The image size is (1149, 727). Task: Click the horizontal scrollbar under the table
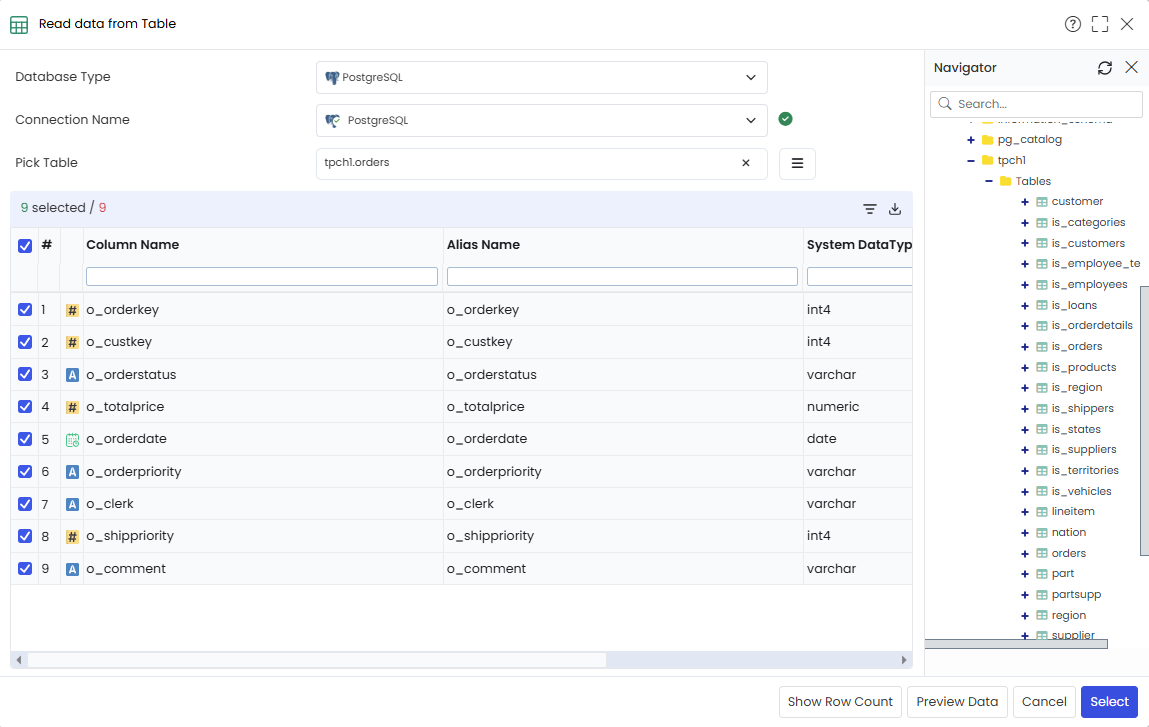pyautogui.click(x=317, y=660)
